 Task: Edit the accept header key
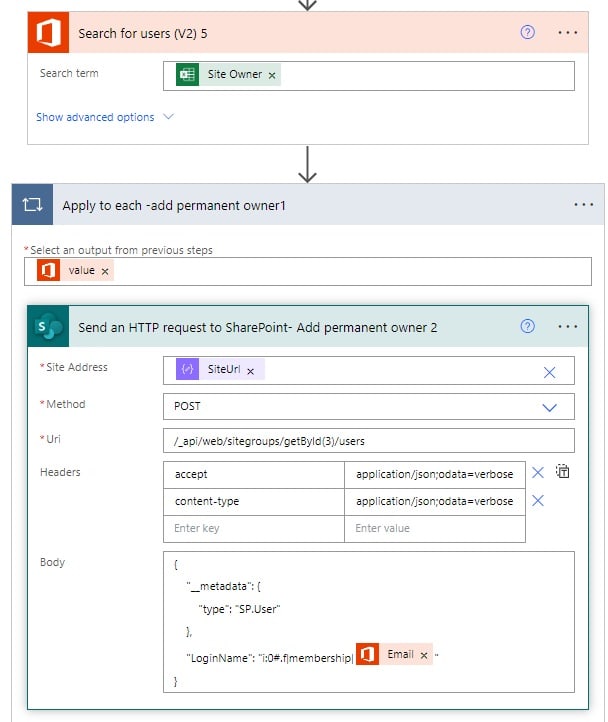pos(254,475)
